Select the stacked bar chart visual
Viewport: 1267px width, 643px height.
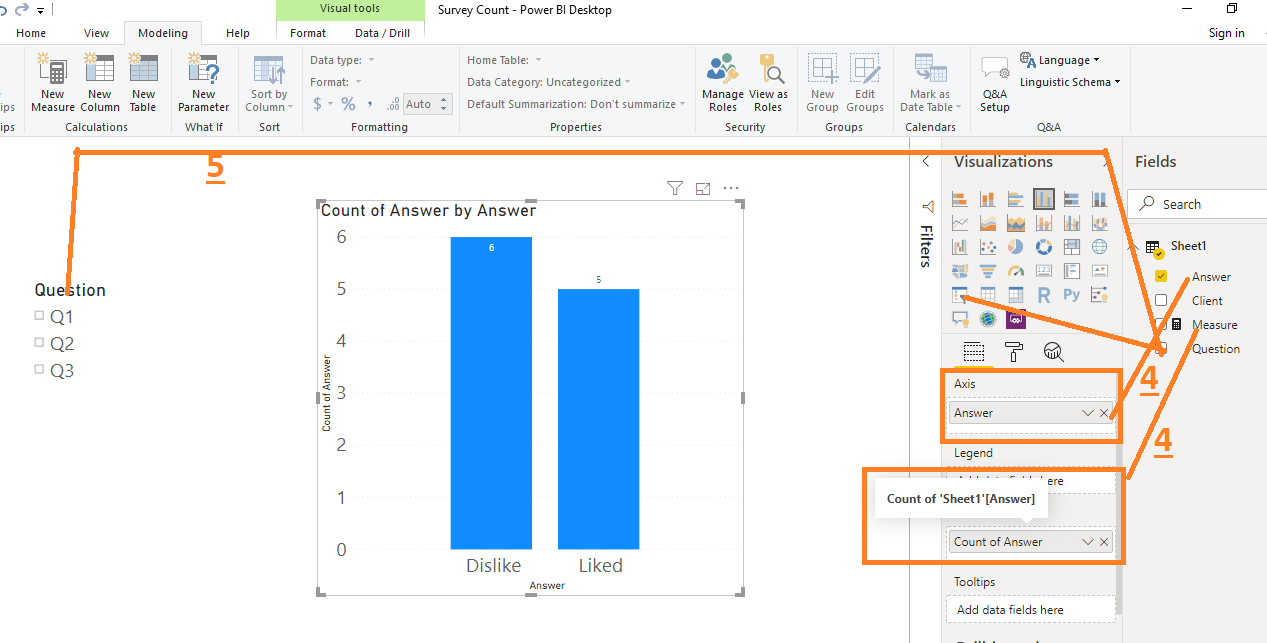pos(960,198)
